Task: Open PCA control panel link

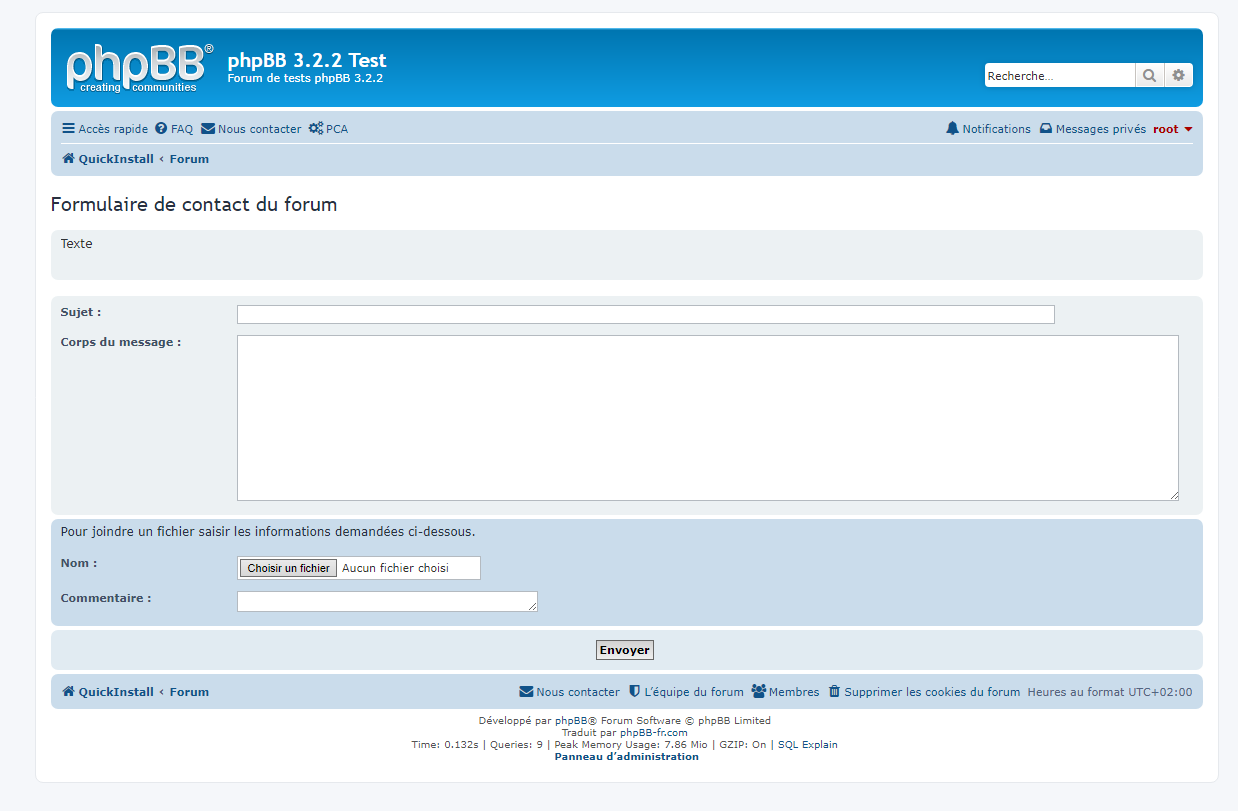Action: (328, 129)
